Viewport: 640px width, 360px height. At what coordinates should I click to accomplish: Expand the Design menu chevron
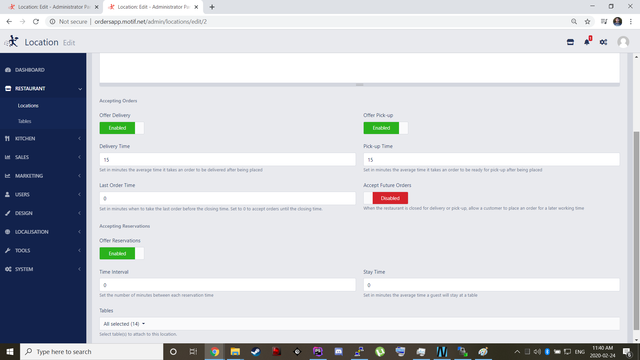pyautogui.click(x=80, y=213)
